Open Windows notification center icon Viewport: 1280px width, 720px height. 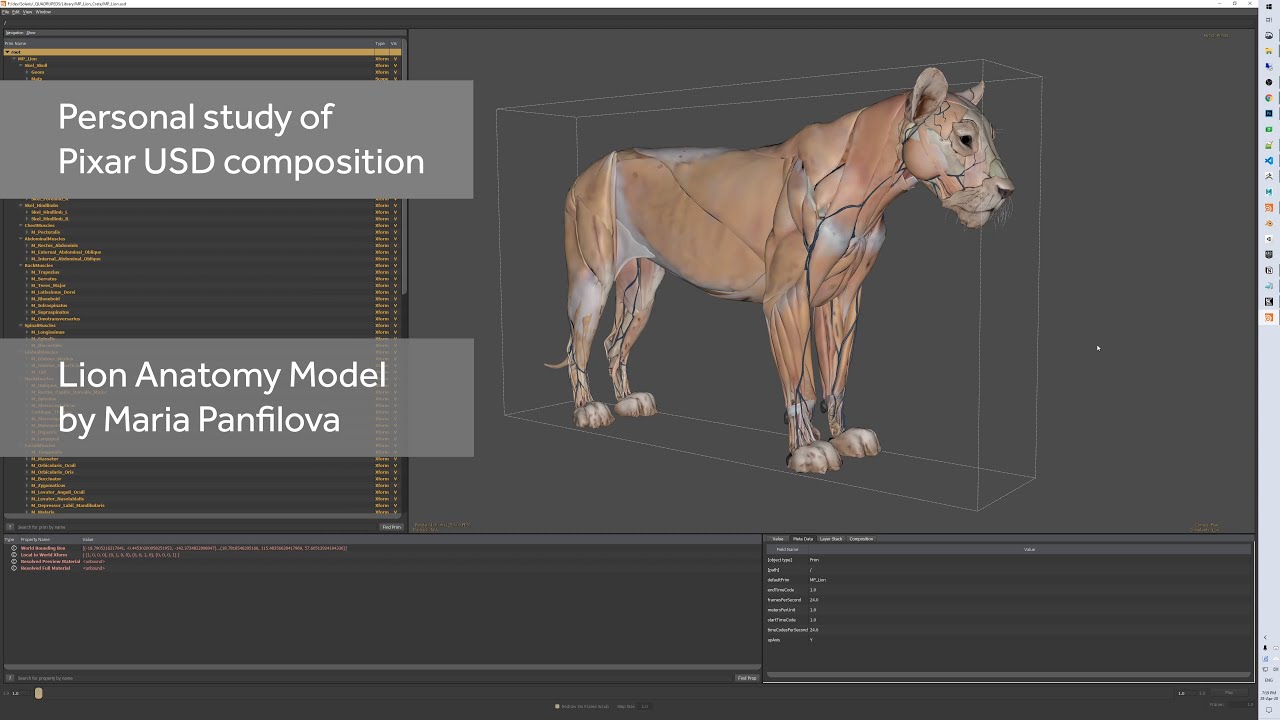pyautogui.click(x=1269, y=710)
